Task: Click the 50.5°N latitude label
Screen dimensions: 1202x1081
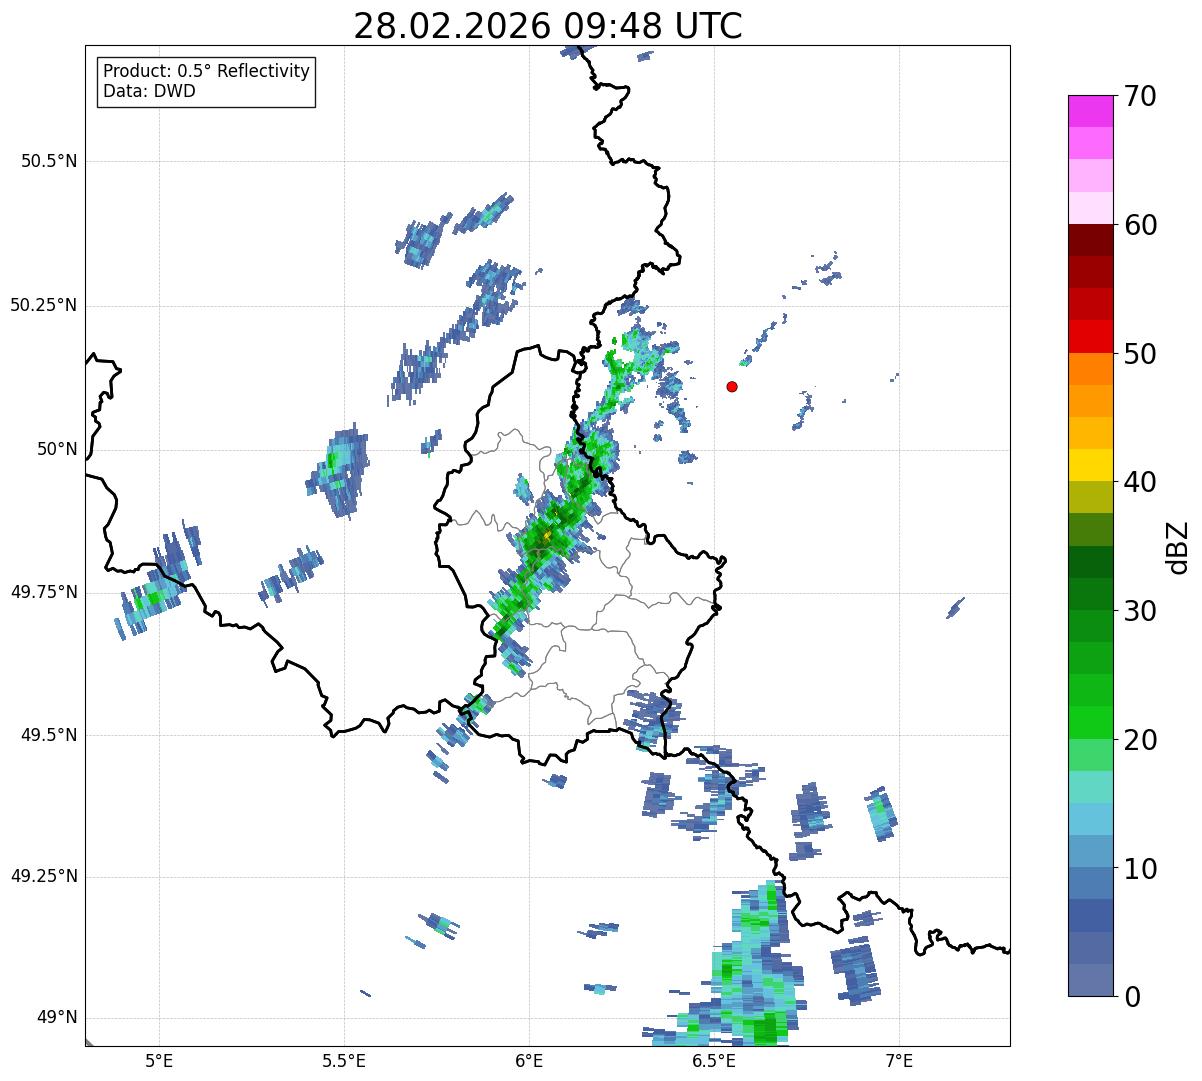Action: (49, 161)
